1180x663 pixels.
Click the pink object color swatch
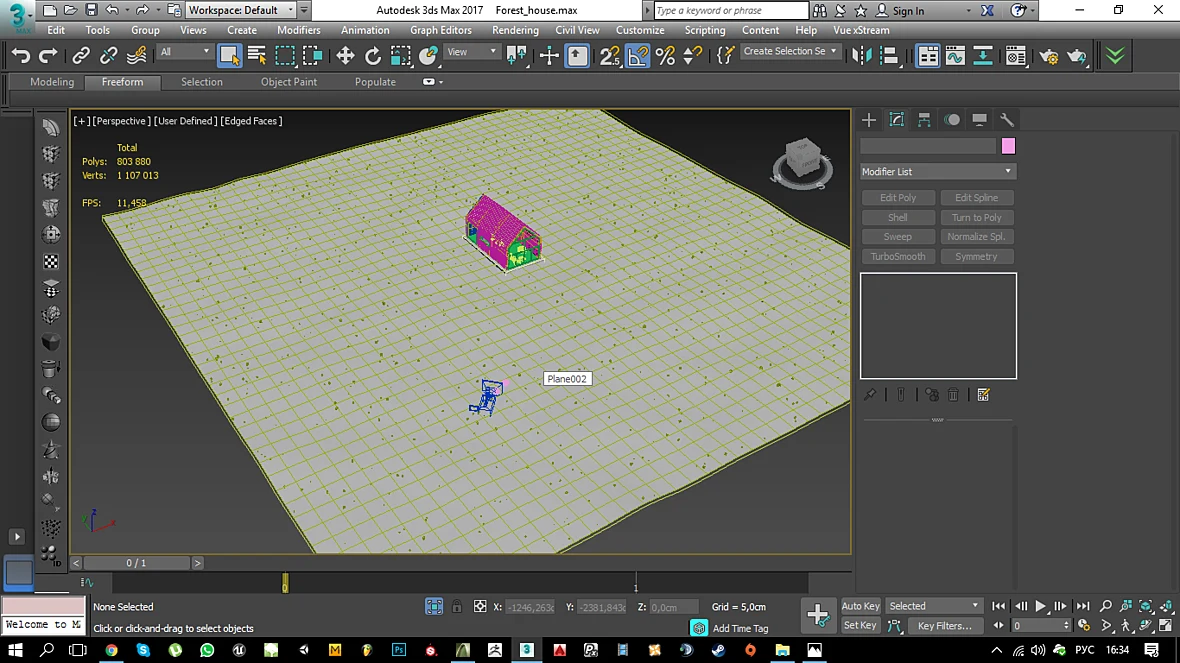pyautogui.click(x=1008, y=146)
